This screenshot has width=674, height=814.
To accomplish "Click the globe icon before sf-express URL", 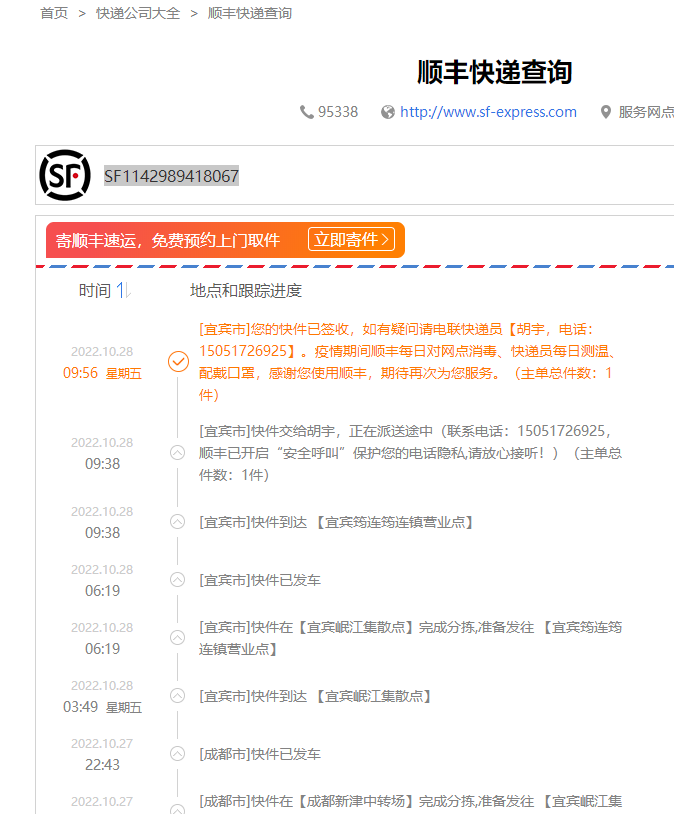I will [x=388, y=112].
